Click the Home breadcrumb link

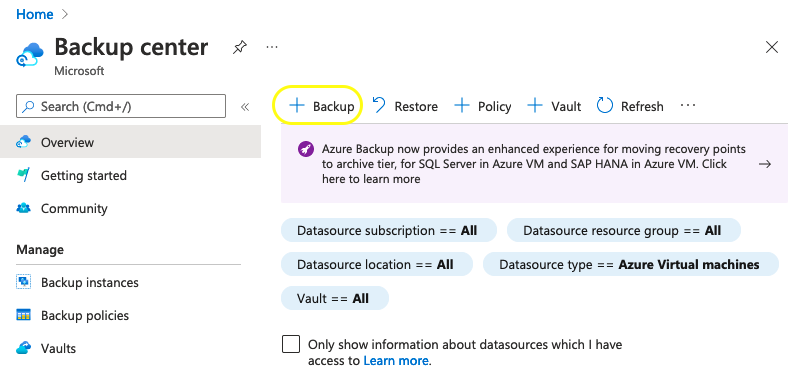(x=35, y=14)
